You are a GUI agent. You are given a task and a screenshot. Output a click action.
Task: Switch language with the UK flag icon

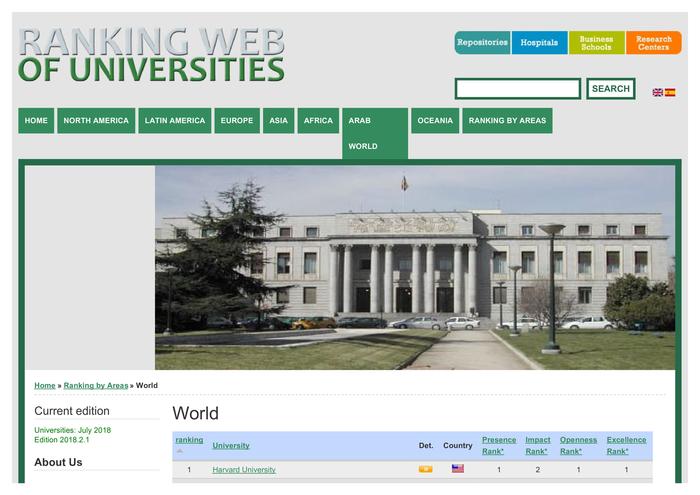click(x=657, y=92)
